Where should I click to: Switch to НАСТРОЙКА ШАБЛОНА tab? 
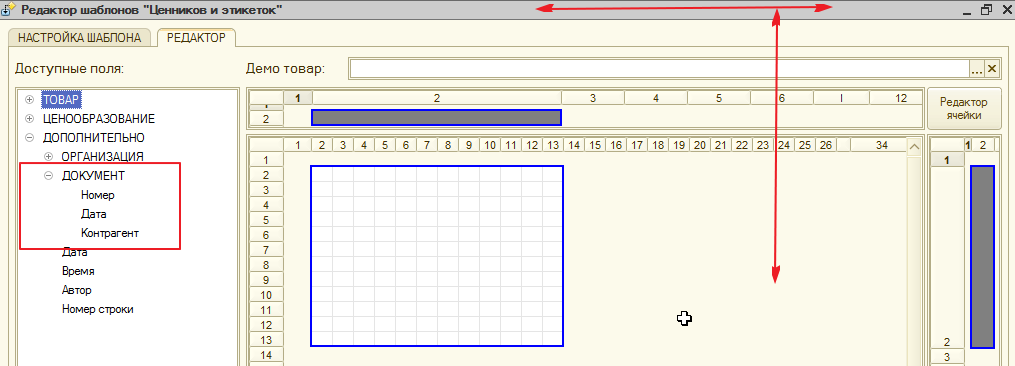tap(80, 38)
